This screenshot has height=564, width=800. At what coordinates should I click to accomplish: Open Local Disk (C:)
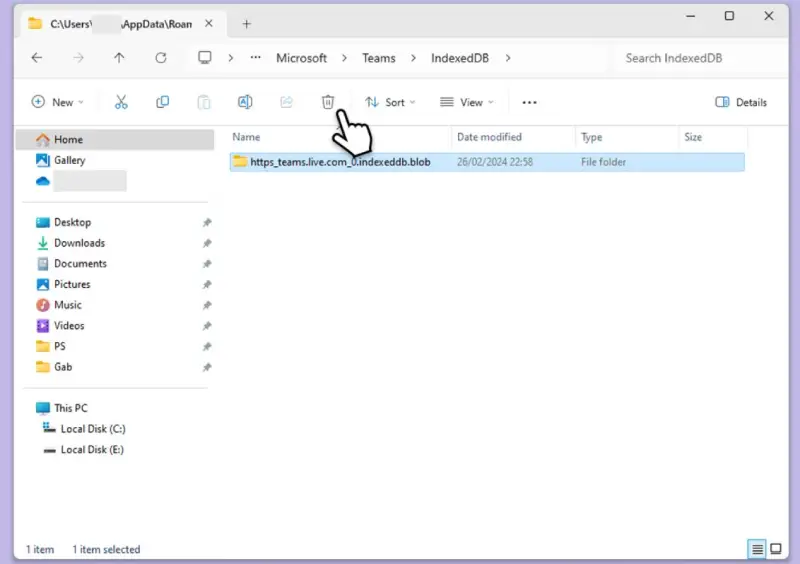pos(92,429)
